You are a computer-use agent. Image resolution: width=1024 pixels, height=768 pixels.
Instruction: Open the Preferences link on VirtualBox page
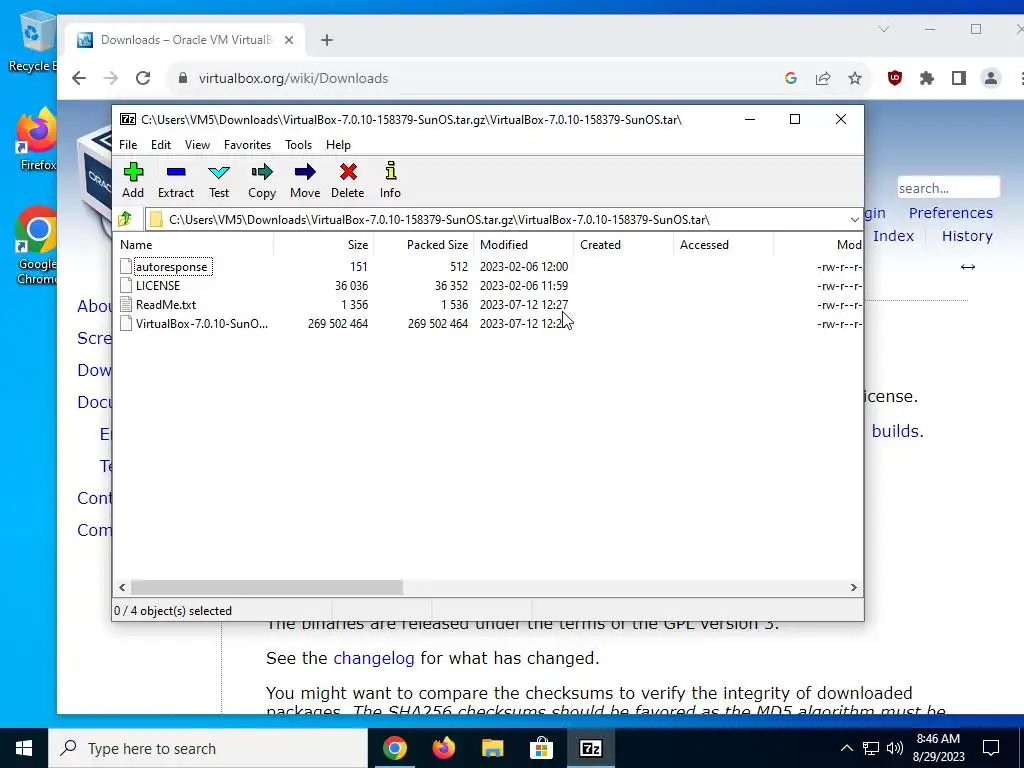coord(950,213)
